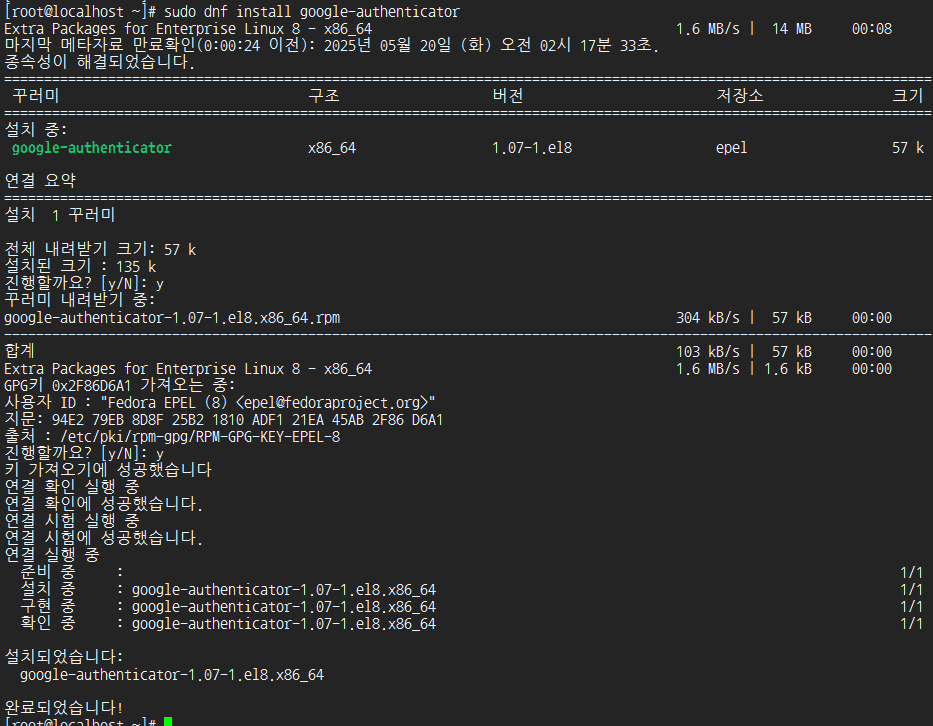933x726 pixels.
Task: Click the '연결 확인 실행 중' line
Action: coord(72,487)
